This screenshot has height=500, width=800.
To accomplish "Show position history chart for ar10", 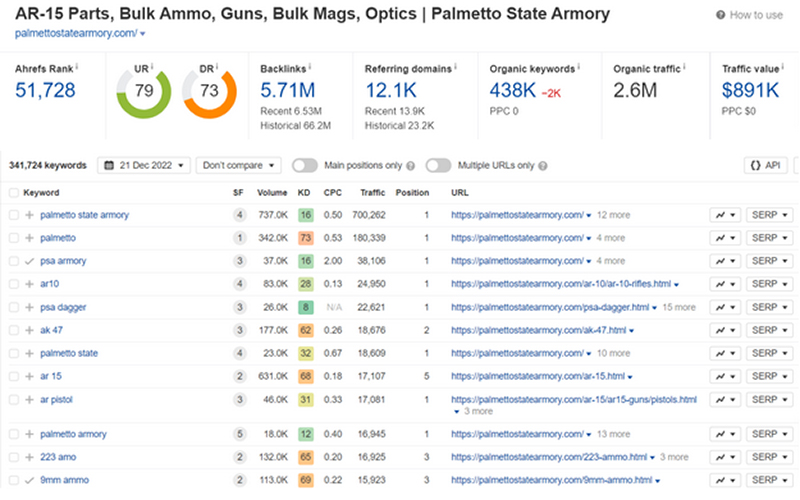I will click(725, 284).
